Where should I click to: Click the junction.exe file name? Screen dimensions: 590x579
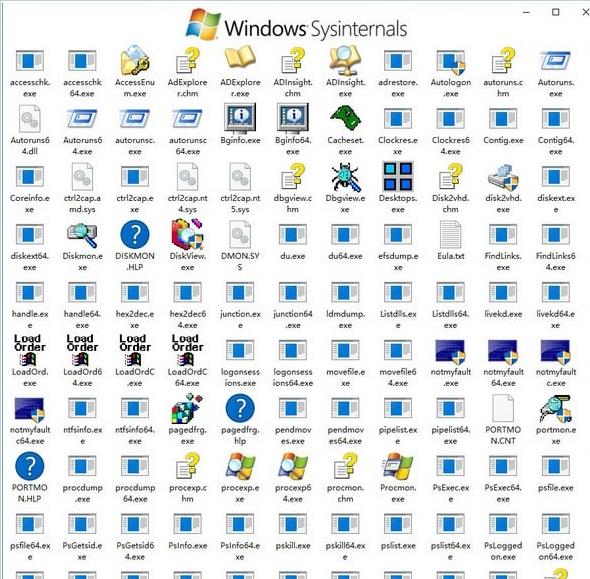pos(240,319)
